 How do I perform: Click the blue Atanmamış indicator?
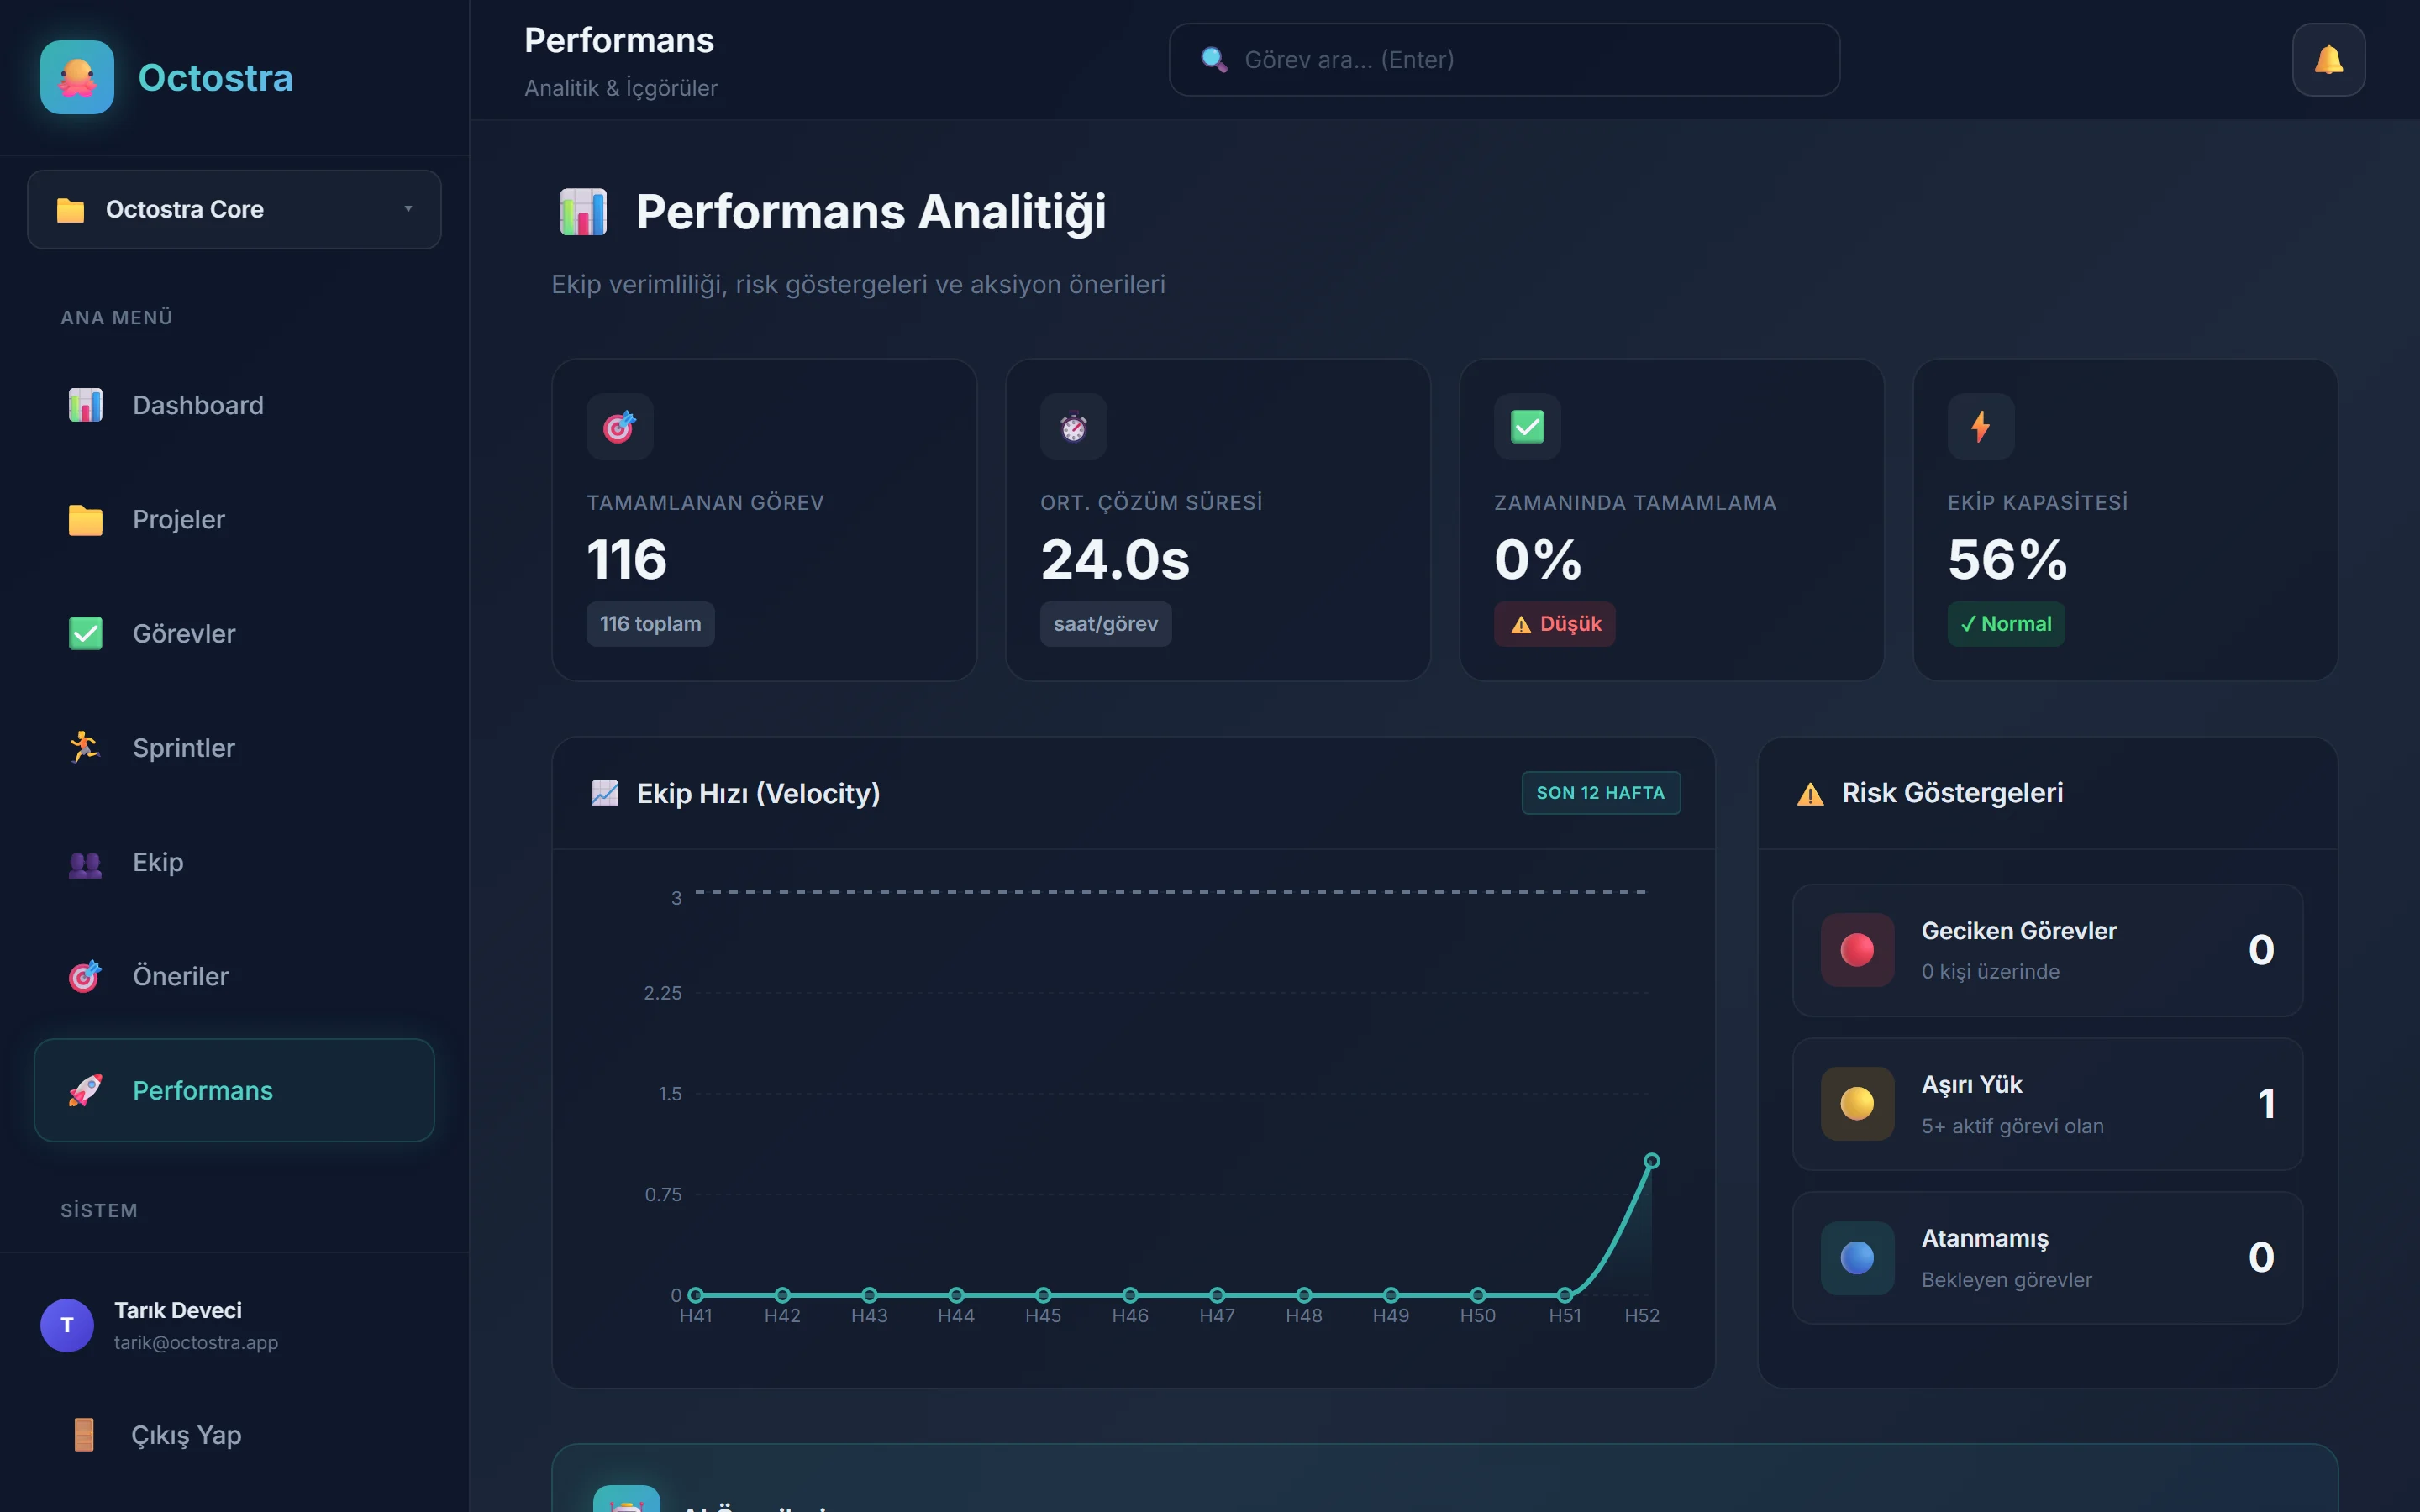coord(1857,1258)
